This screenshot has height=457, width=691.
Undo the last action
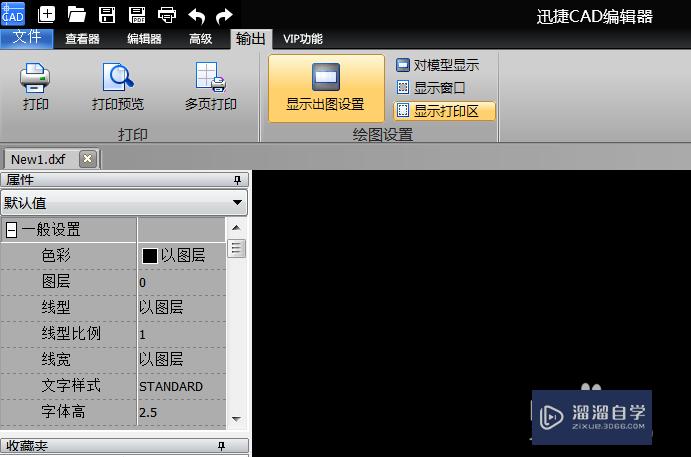tap(197, 17)
